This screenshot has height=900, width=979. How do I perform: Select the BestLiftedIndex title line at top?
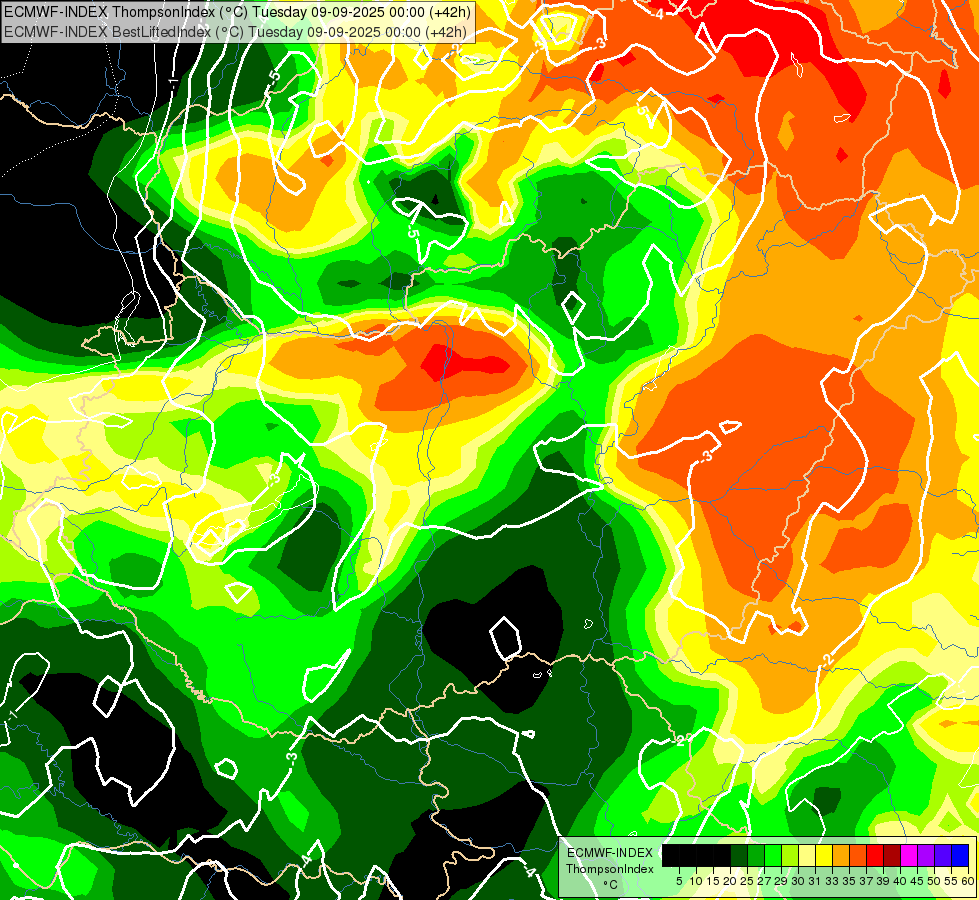tap(235, 31)
